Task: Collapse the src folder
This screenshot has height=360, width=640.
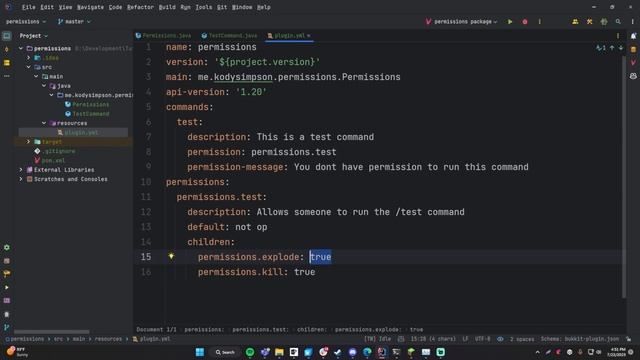Action: 29,67
